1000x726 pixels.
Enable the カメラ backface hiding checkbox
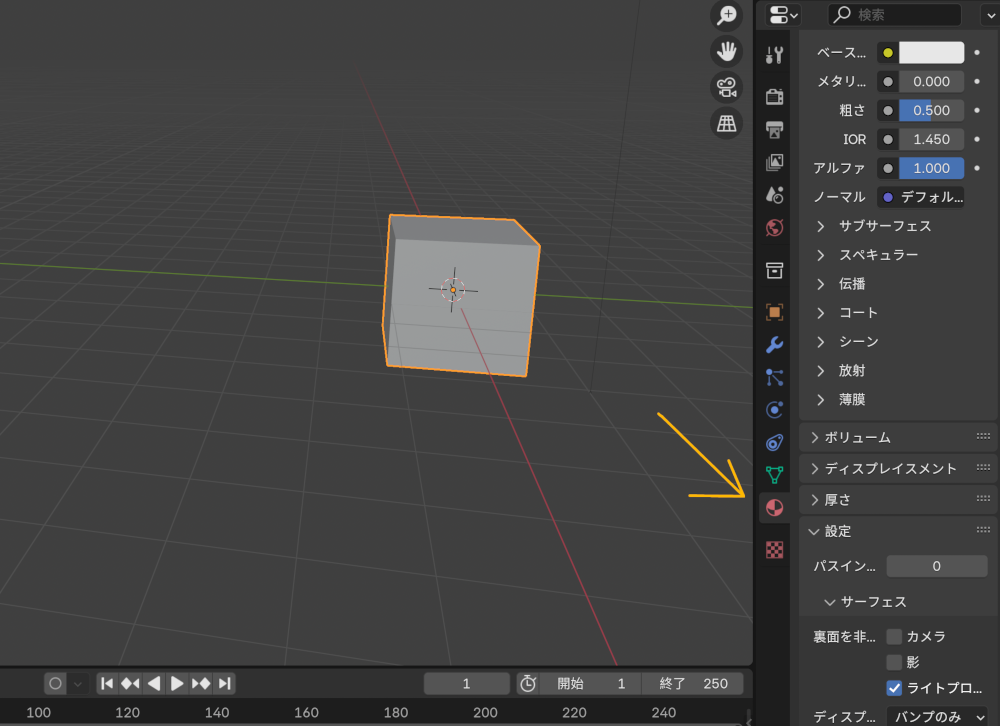coord(896,636)
